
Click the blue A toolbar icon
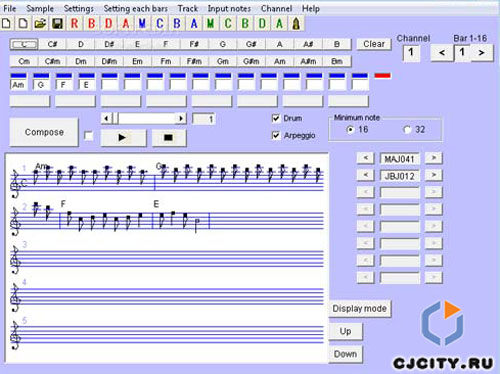point(194,24)
